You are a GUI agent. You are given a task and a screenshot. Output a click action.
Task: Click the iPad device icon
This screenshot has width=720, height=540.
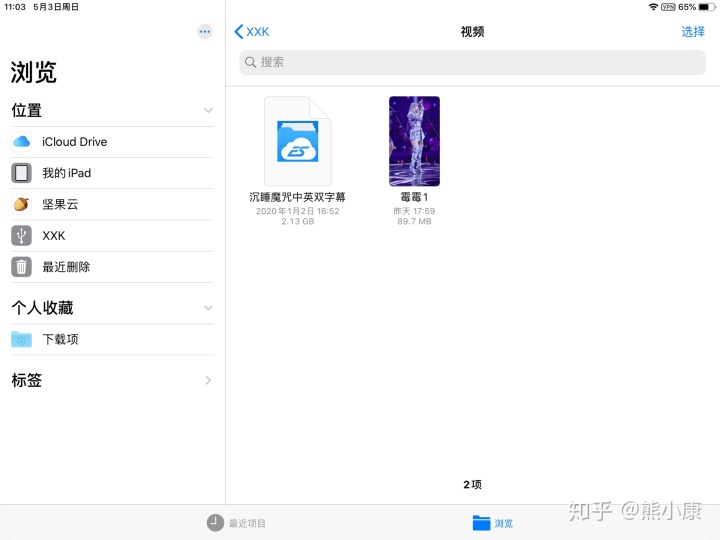point(21,173)
